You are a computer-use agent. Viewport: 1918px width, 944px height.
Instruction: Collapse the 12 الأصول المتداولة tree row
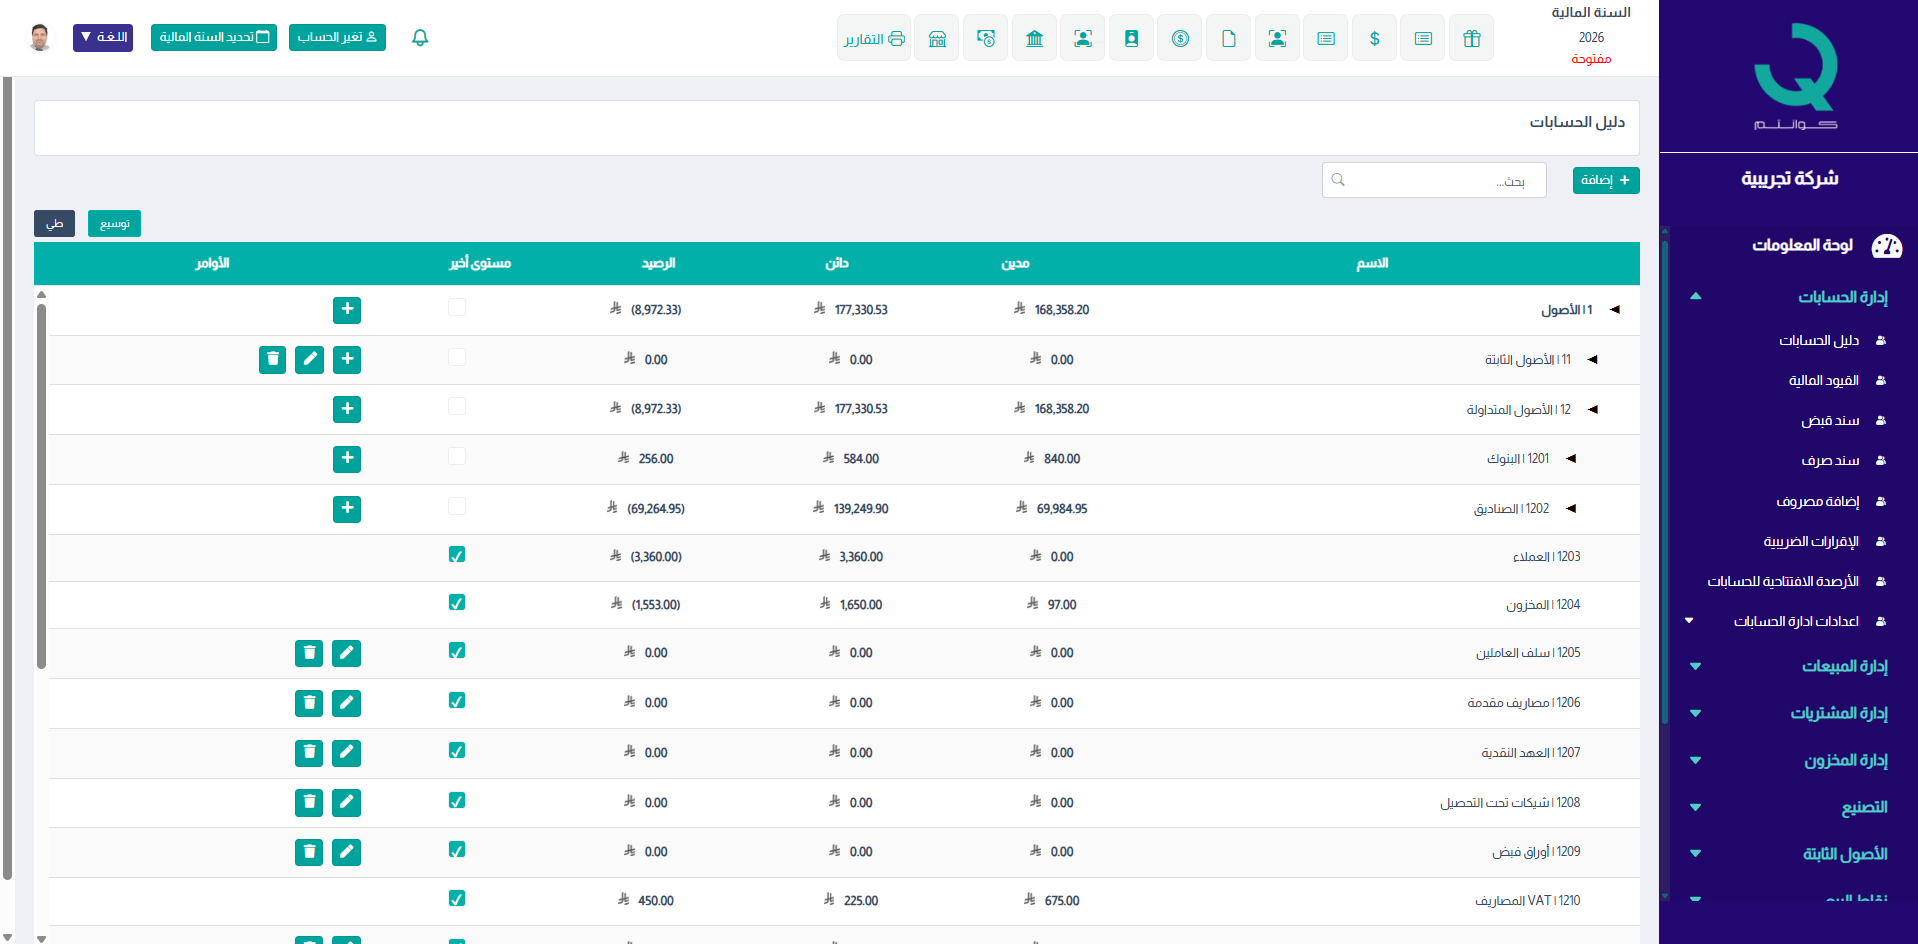click(1593, 409)
